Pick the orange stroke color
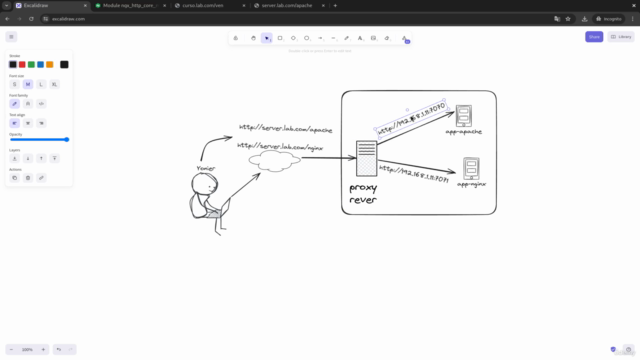Image resolution: width=640 pixels, height=360 pixels. coord(50,64)
